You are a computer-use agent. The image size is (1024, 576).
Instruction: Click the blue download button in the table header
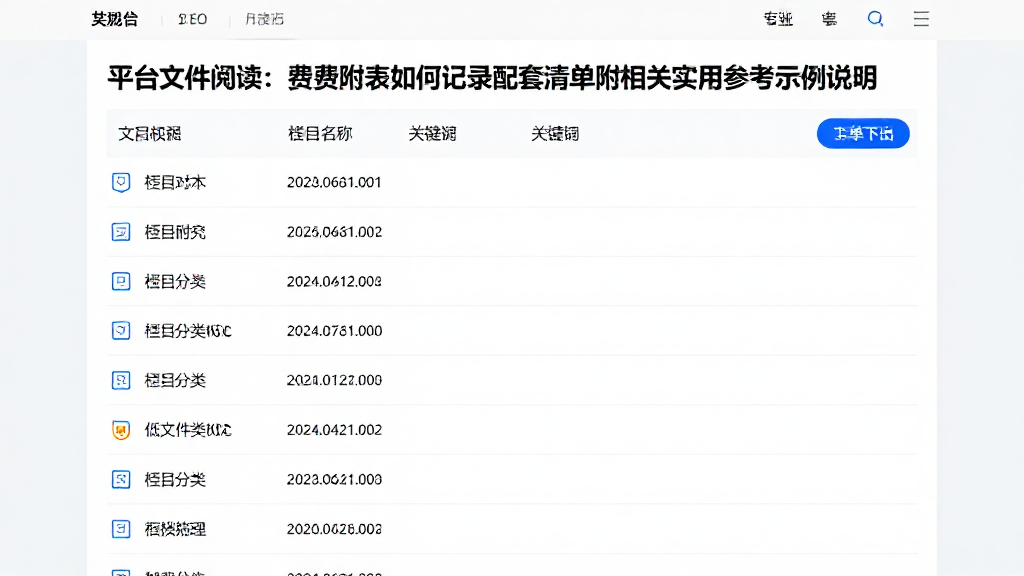pos(863,133)
